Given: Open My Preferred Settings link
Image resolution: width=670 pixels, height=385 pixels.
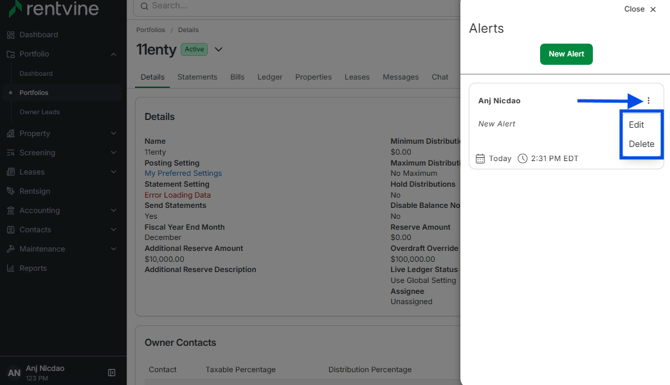Looking at the screenshot, I should pos(183,173).
